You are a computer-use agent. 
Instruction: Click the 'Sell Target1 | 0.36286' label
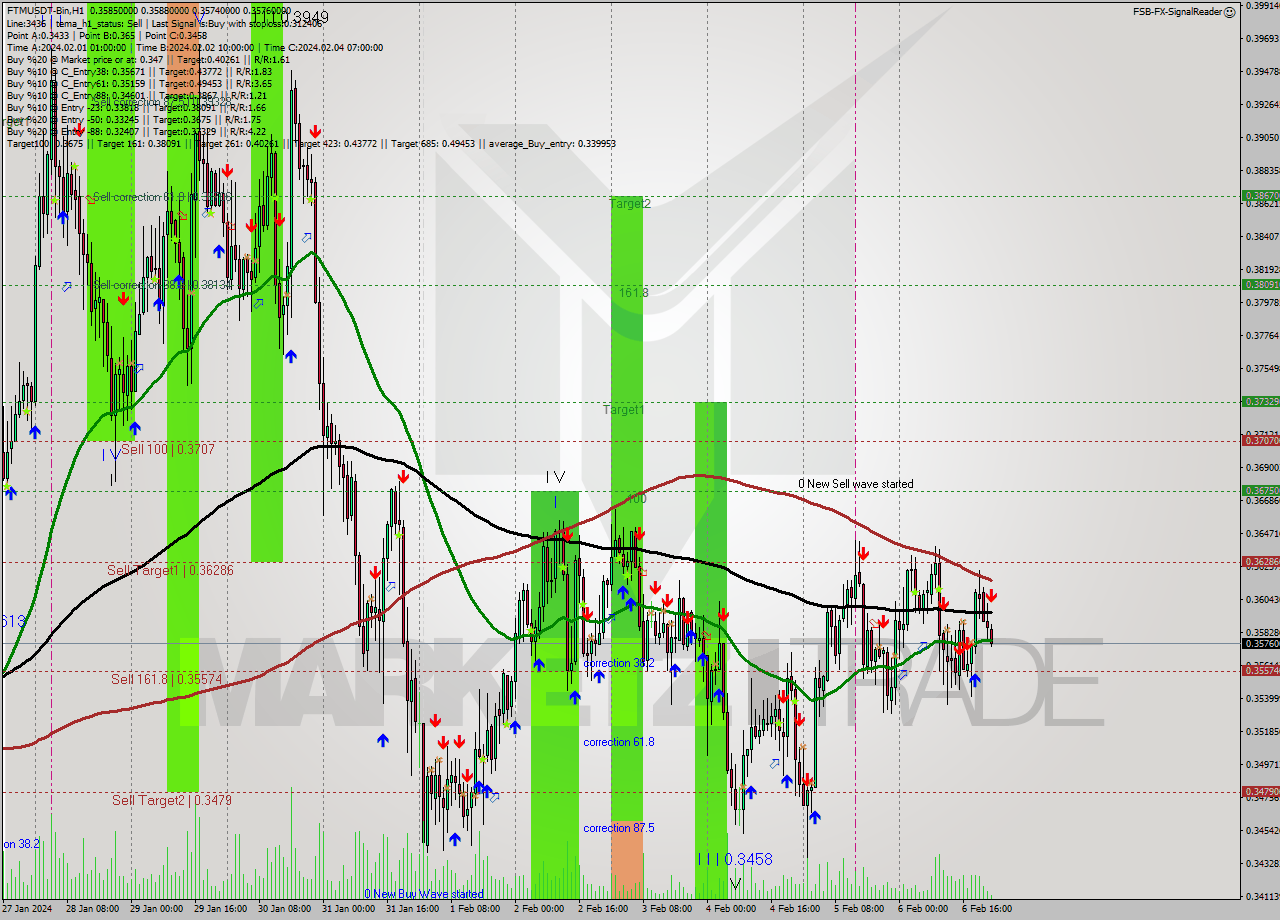click(170, 570)
